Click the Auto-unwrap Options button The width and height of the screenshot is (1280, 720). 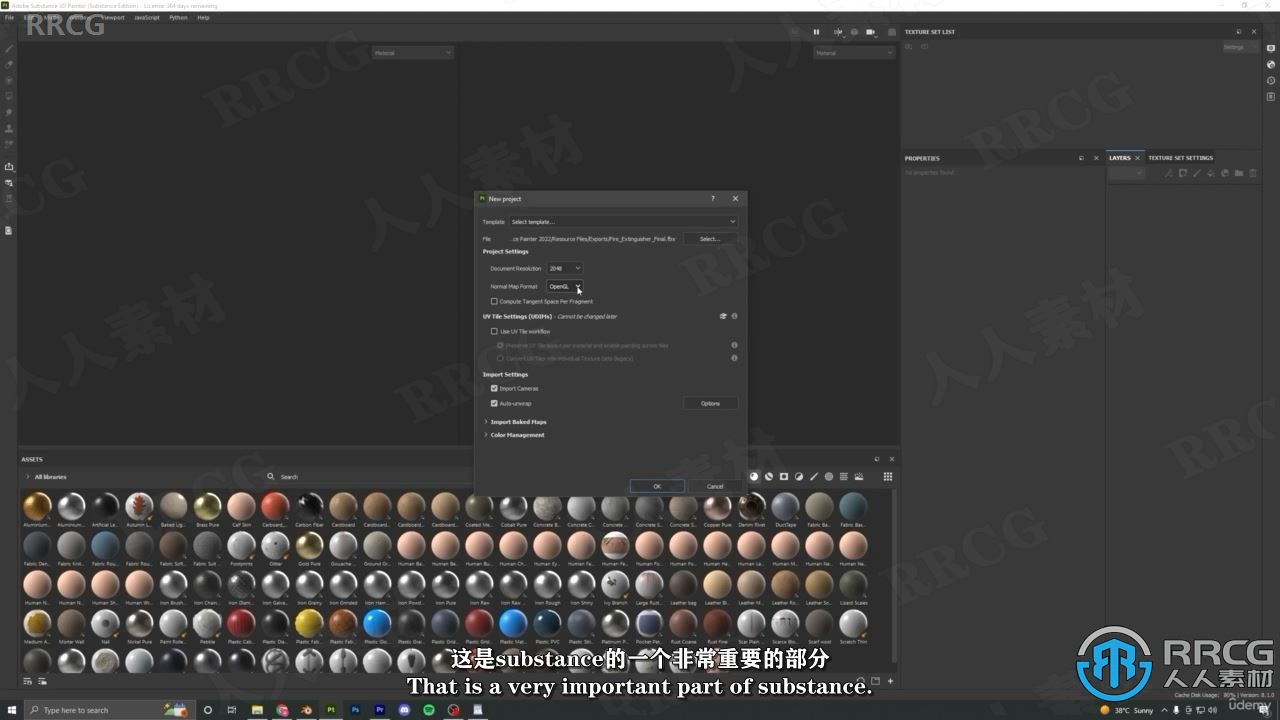(x=710, y=403)
